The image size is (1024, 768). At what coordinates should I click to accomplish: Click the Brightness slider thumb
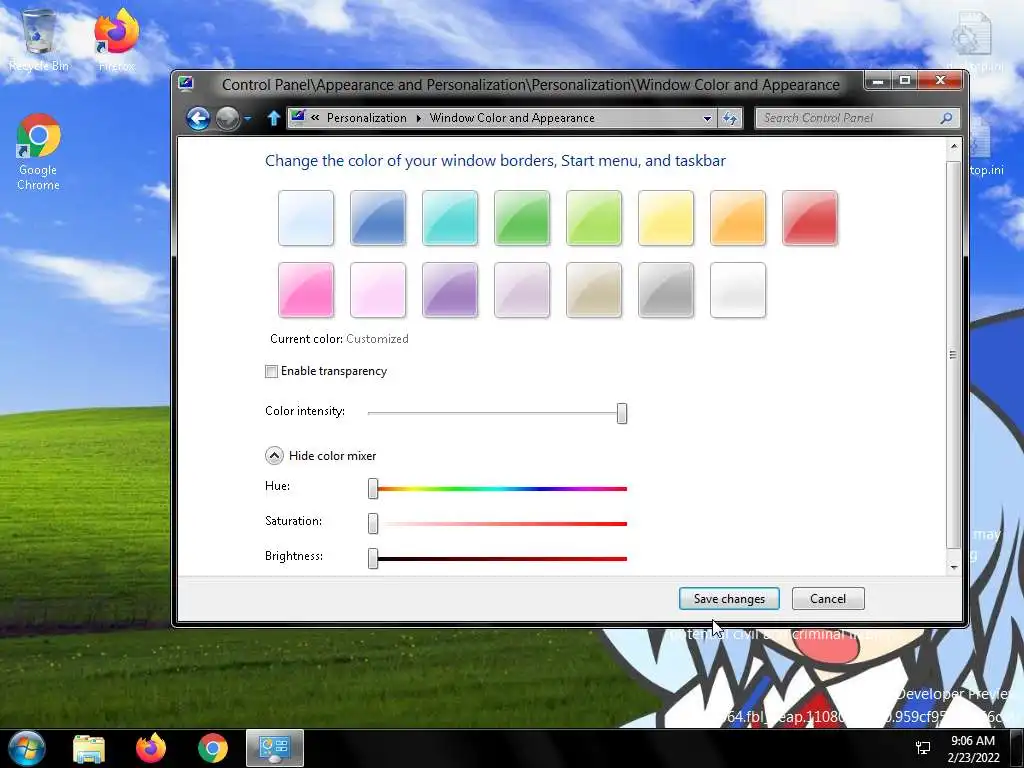pos(373,558)
